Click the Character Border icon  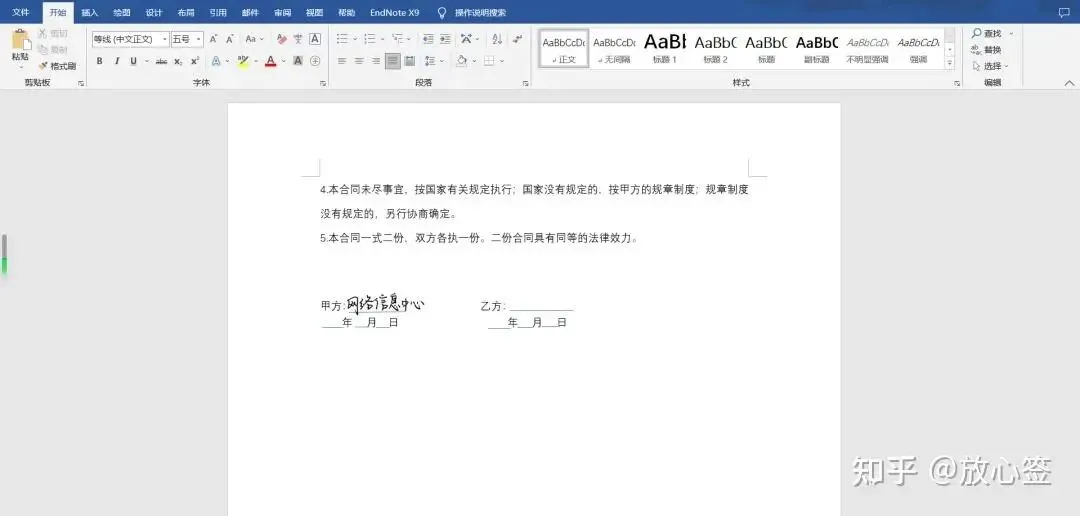(315, 39)
